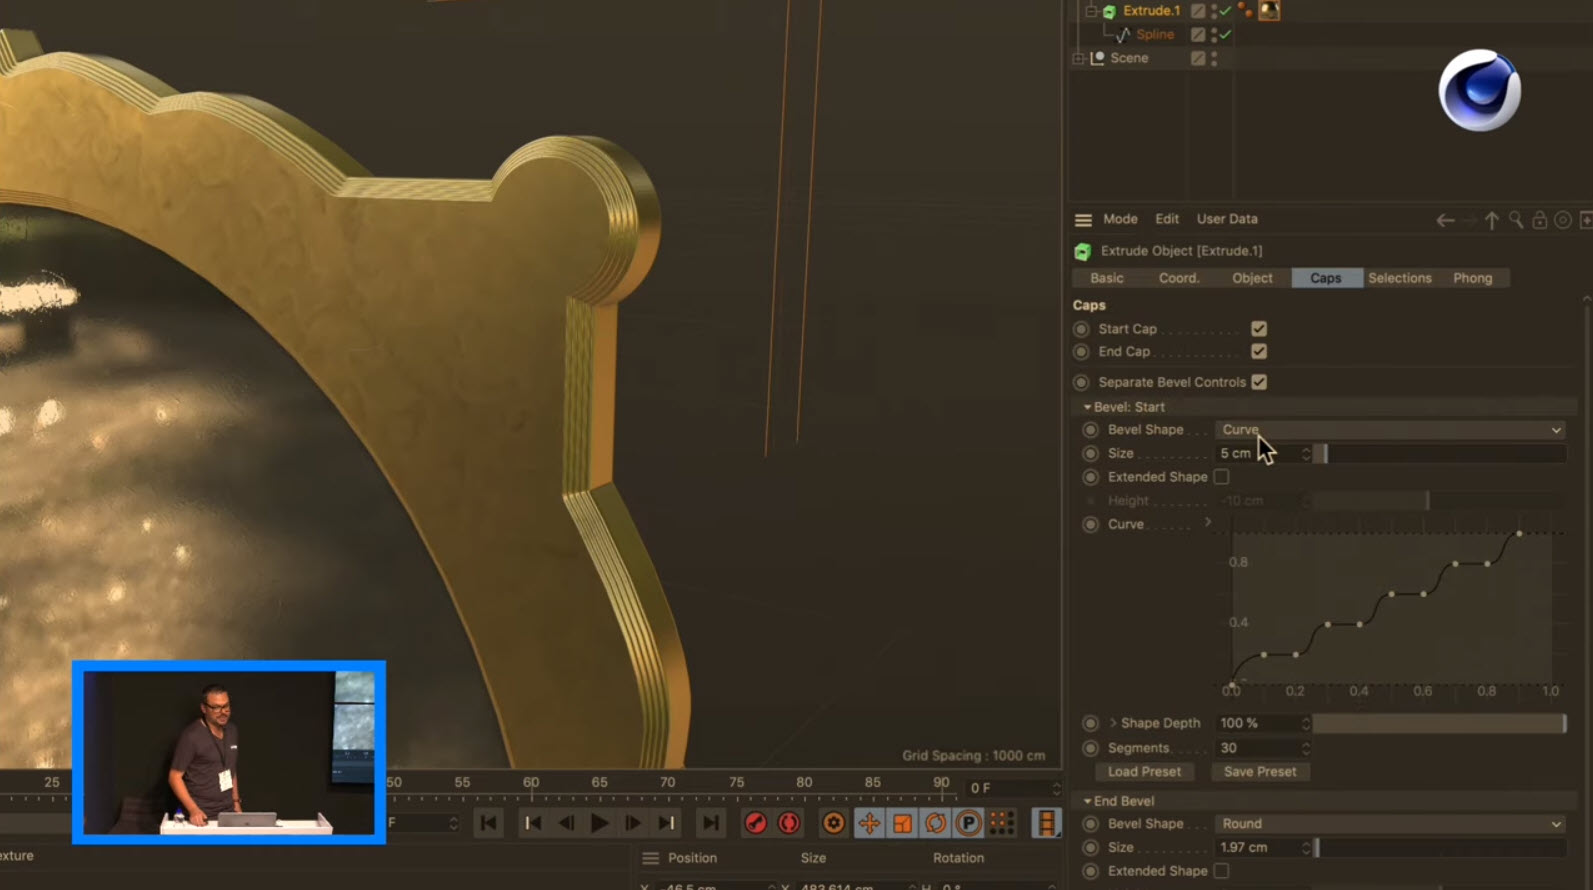Disable Separate Bevel Controls checkbox
Image resolution: width=1593 pixels, height=890 pixels.
(x=1259, y=382)
